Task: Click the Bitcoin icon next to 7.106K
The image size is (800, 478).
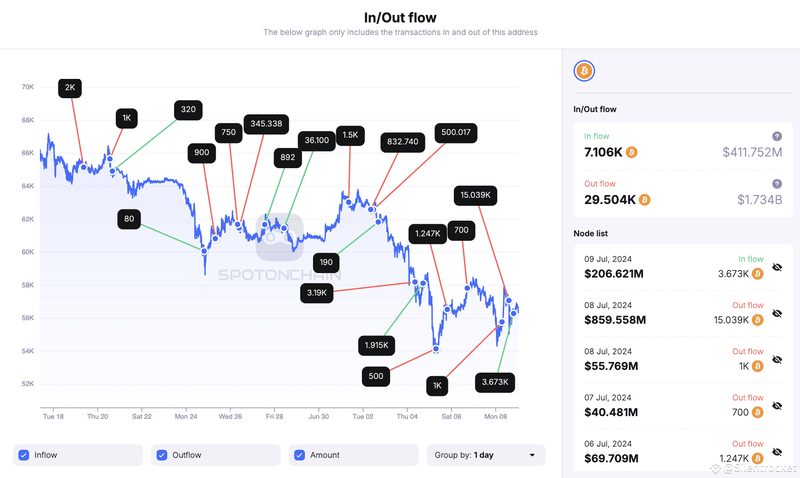Action: pos(631,152)
